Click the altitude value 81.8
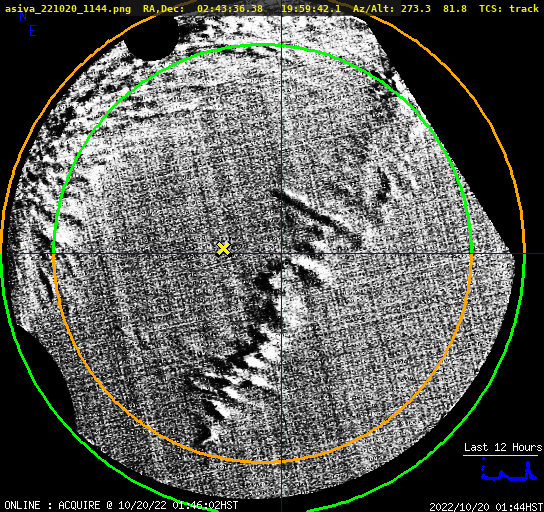 pyautogui.click(x=454, y=8)
